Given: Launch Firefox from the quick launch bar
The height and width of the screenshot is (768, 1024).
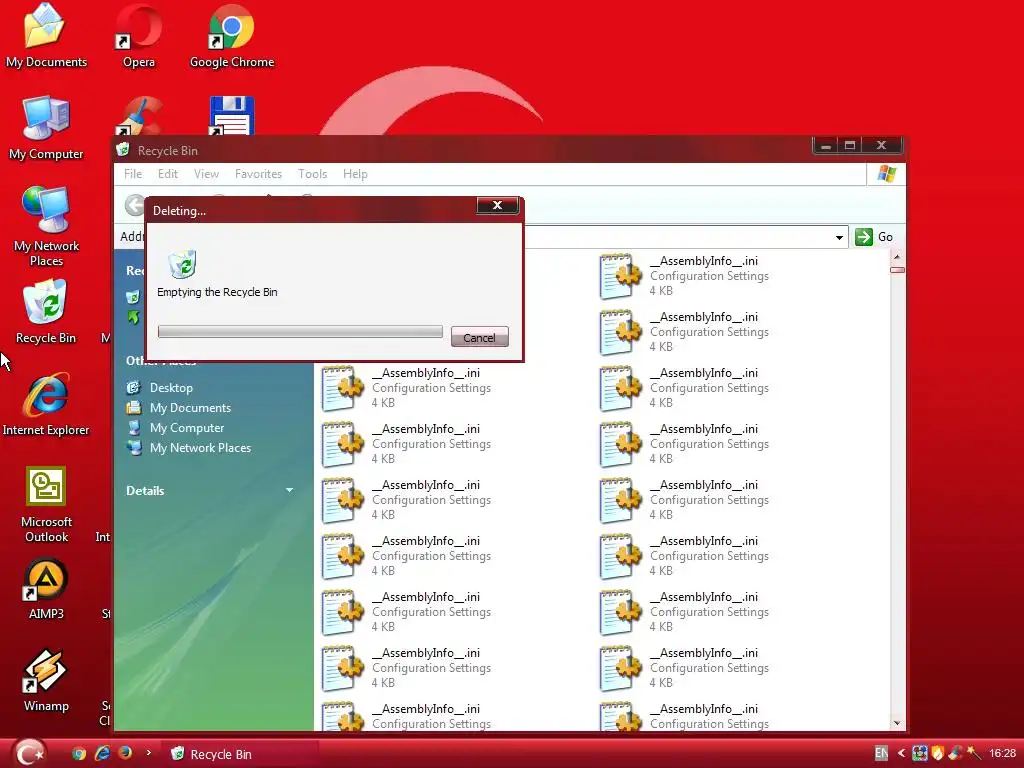Looking at the screenshot, I should [x=125, y=753].
